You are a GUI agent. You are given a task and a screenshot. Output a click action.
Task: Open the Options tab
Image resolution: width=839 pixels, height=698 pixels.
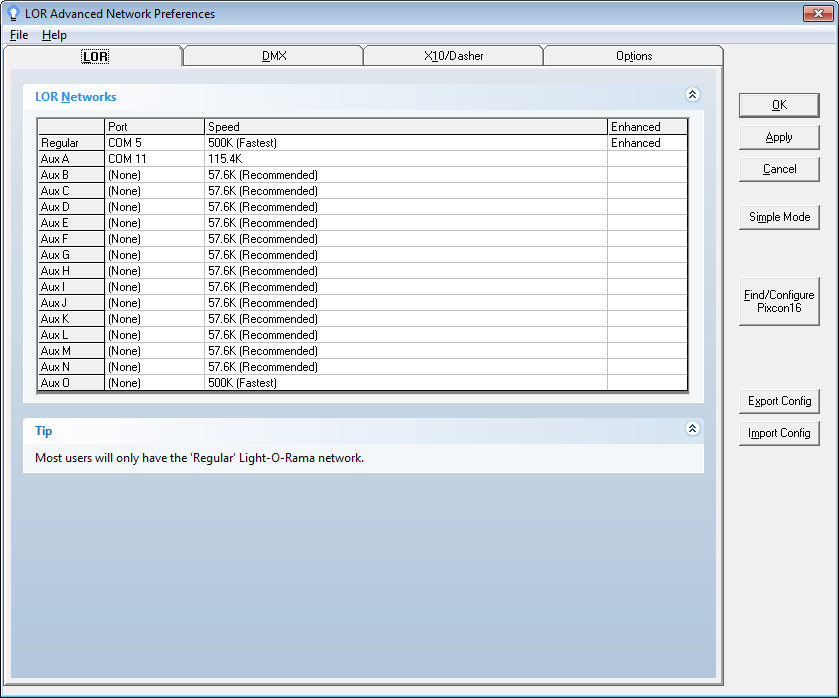(634, 56)
